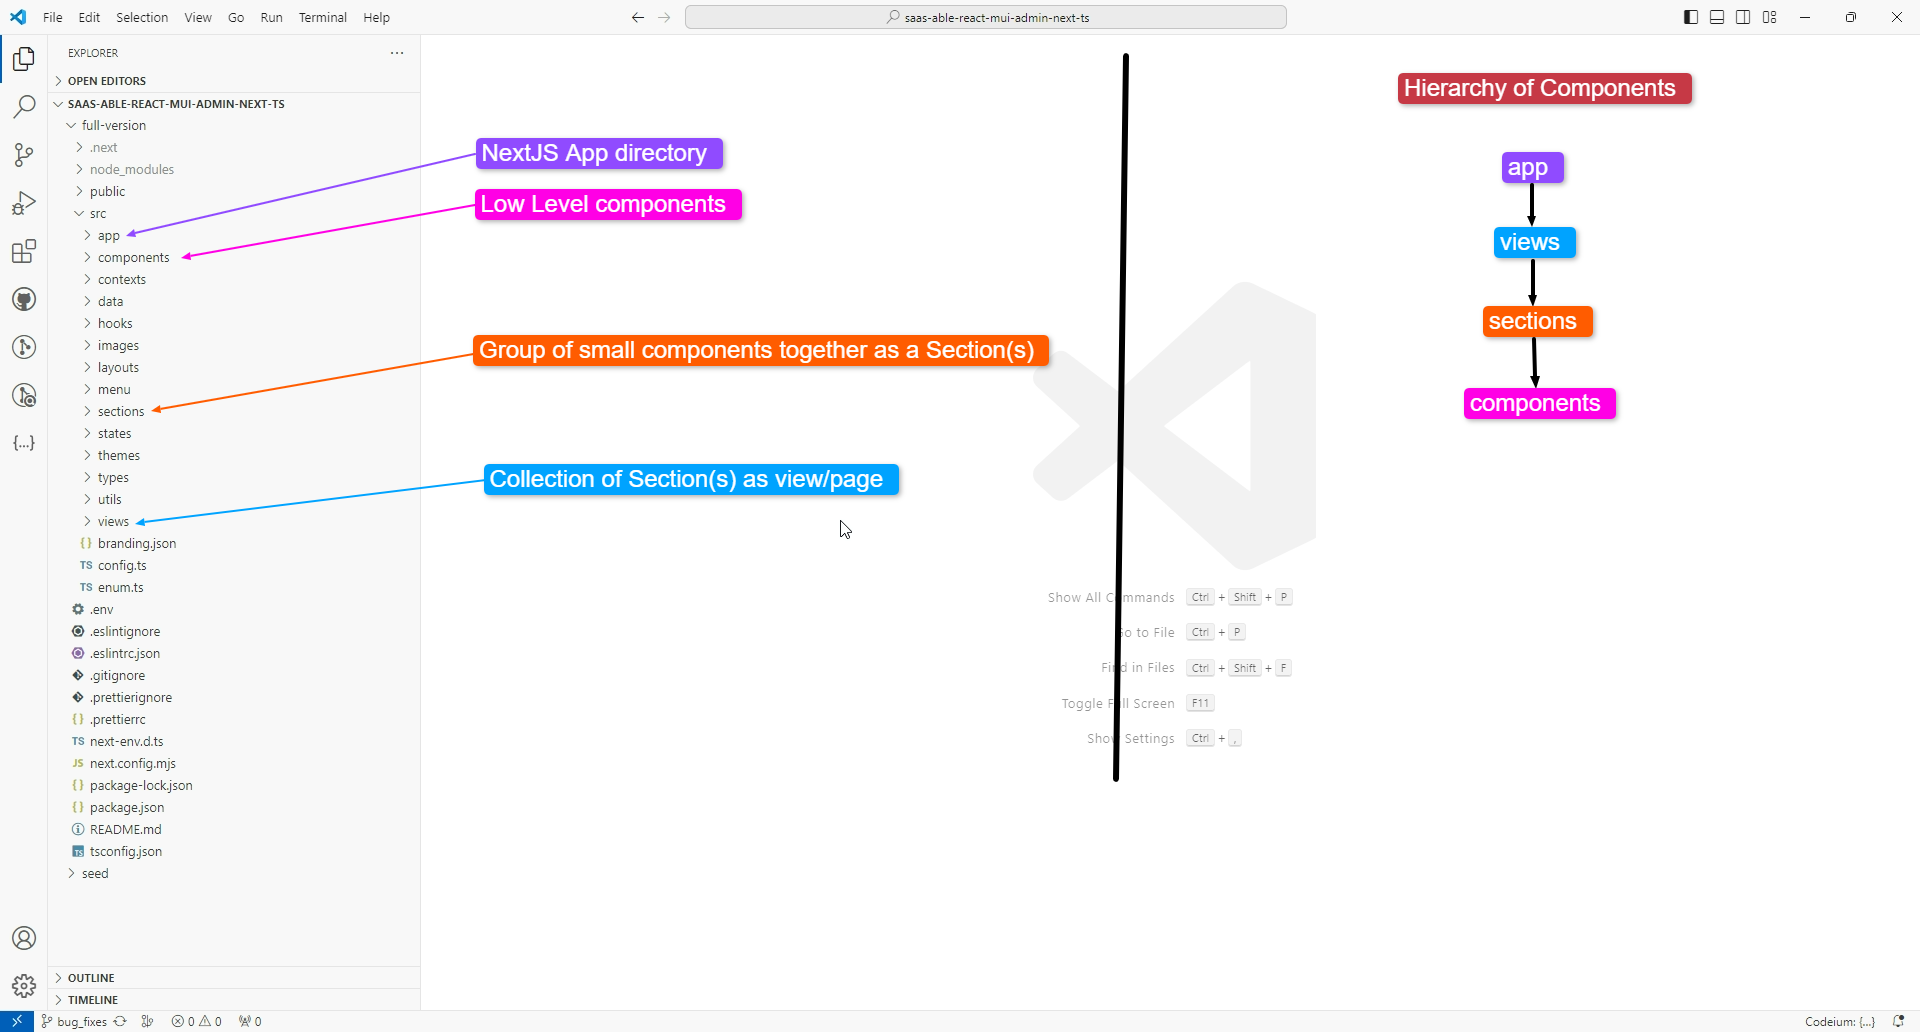Collapse the full-version folder

point(234,126)
